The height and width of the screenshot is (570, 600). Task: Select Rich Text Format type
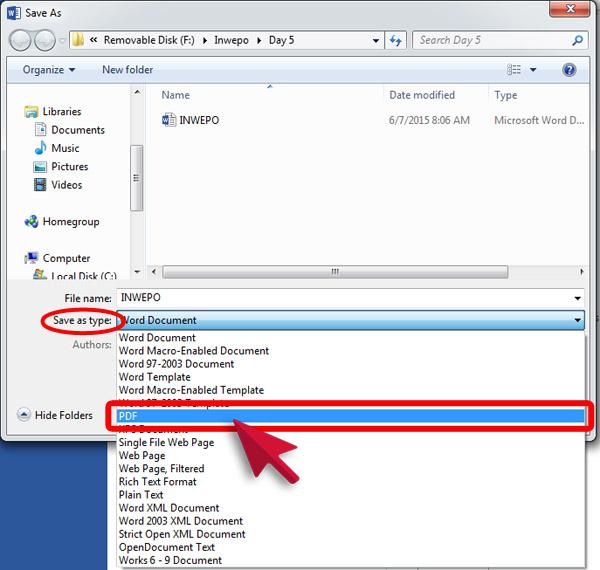click(x=351, y=482)
